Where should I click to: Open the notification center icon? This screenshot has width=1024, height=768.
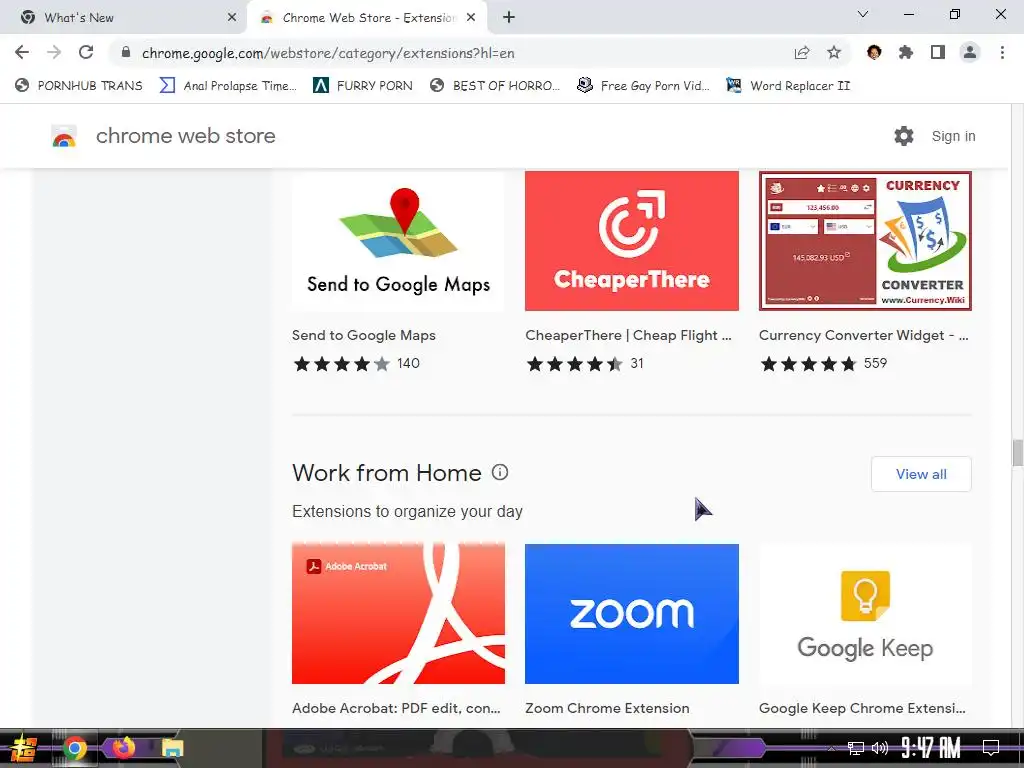coord(991,748)
